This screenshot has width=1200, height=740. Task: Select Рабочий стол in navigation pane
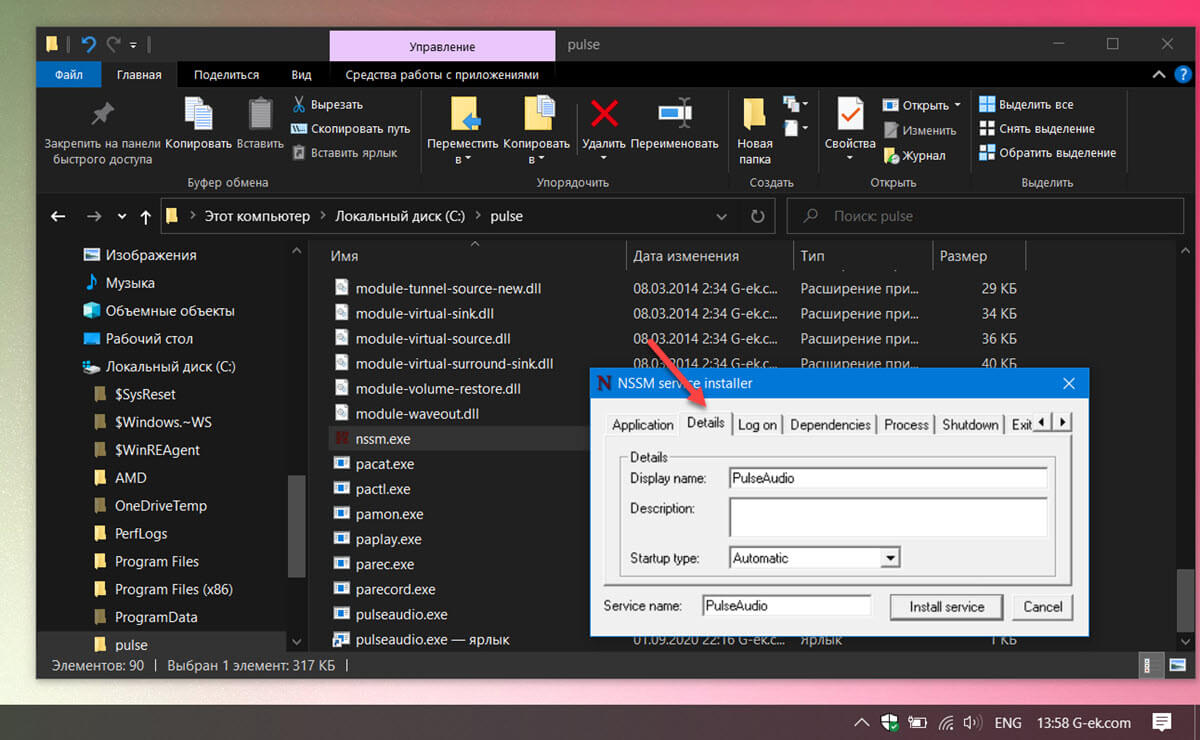pyautogui.click(x=149, y=338)
